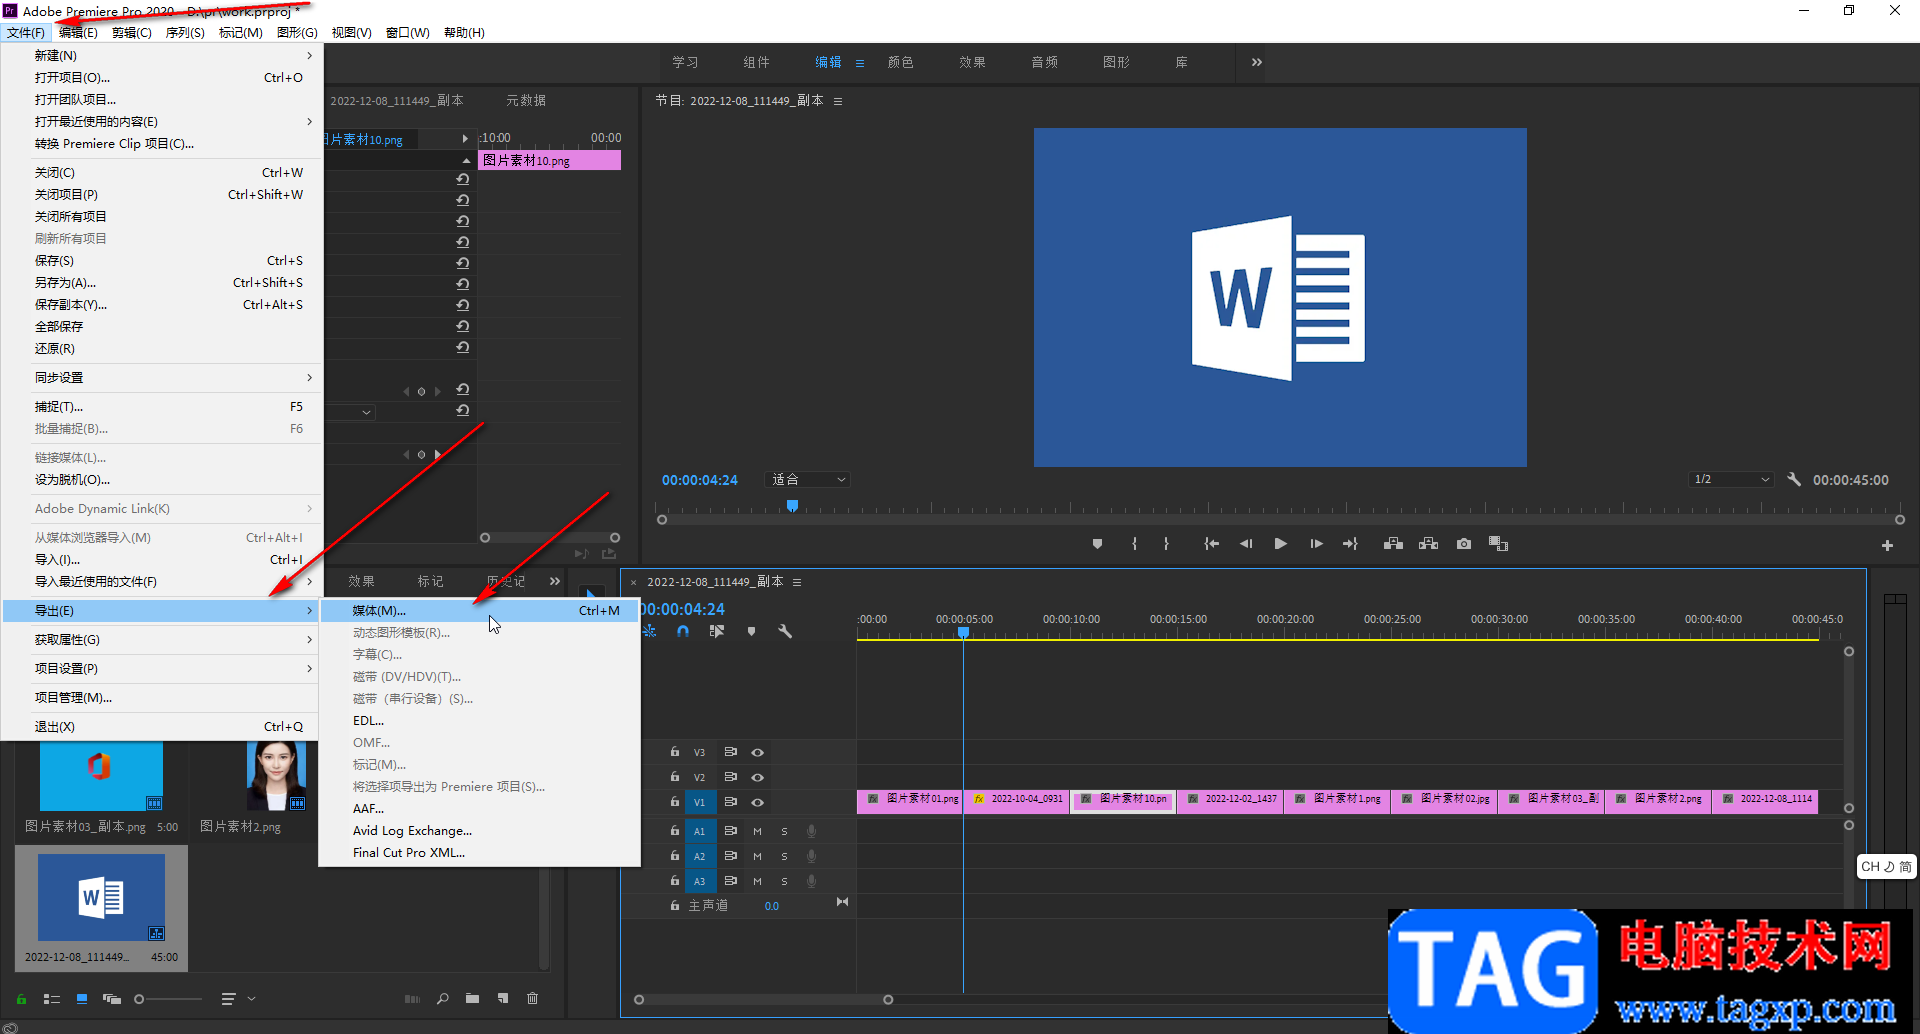The image size is (1920, 1034).
Task: Toggle linked selection in timeline
Action: pyautogui.click(x=717, y=631)
